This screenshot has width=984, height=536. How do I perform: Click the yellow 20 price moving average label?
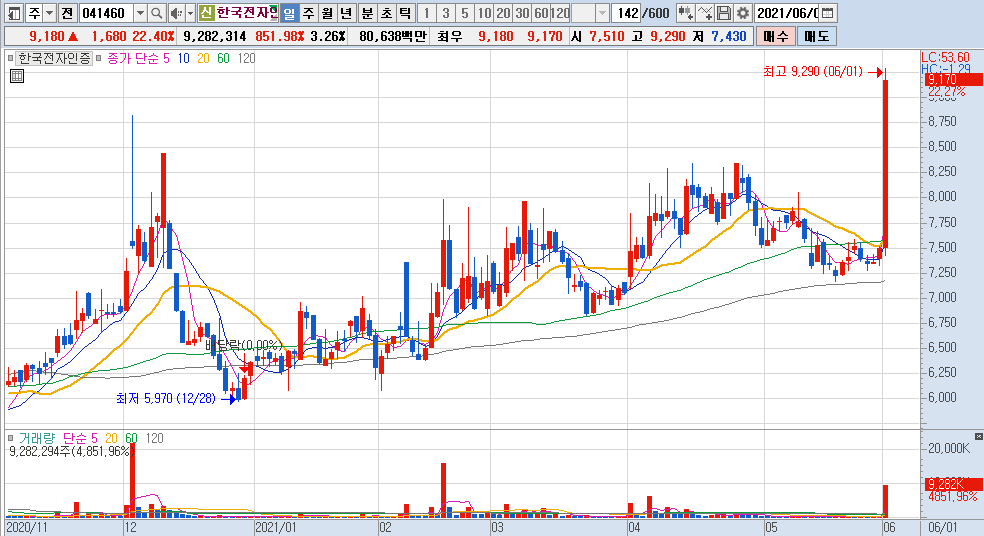[203, 58]
